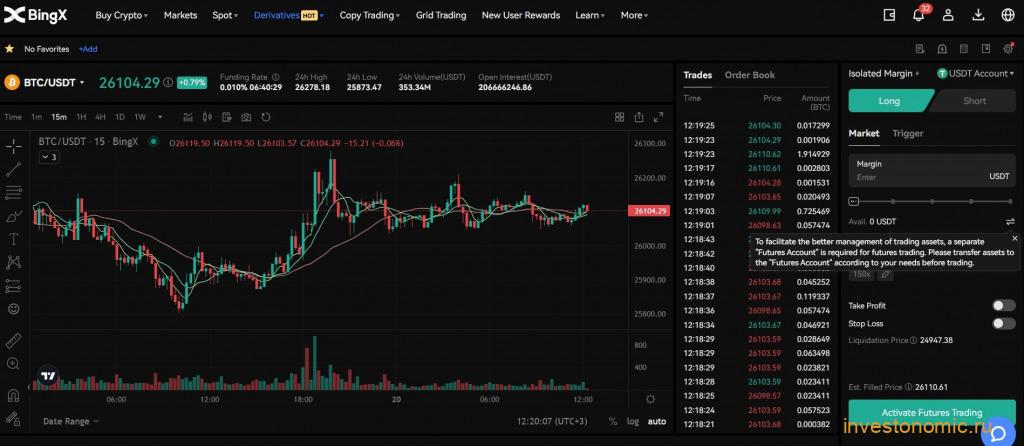The height and width of the screenshot is (446, 1024).
Task: Switch to the Trades tab
Action: pos(697,75)
